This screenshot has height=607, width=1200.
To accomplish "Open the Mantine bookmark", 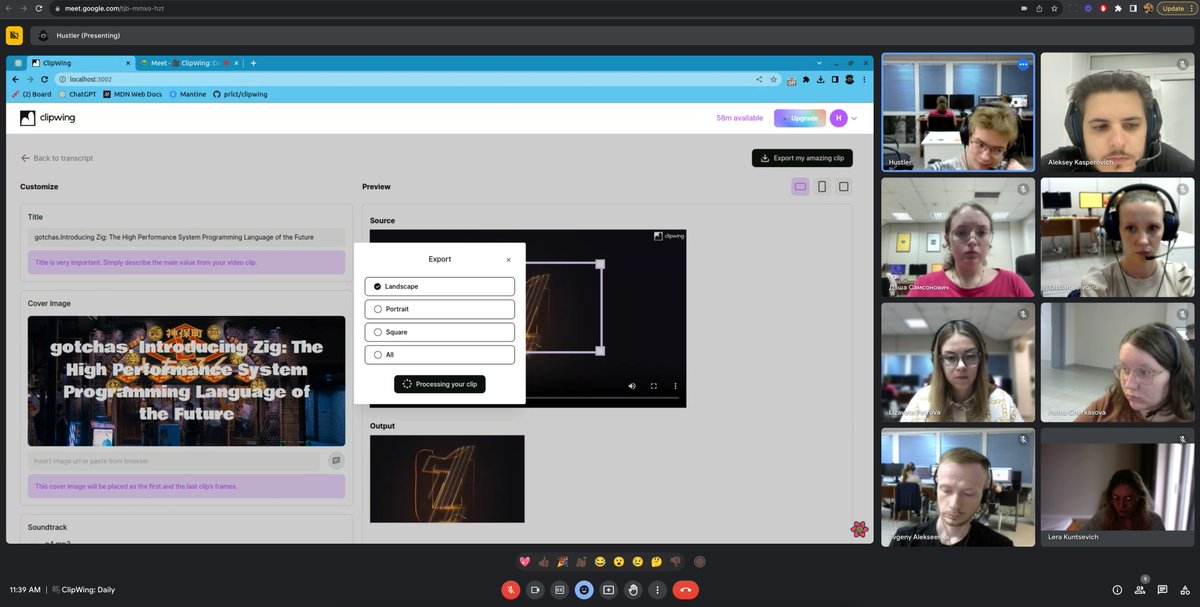I will [188, 94].
